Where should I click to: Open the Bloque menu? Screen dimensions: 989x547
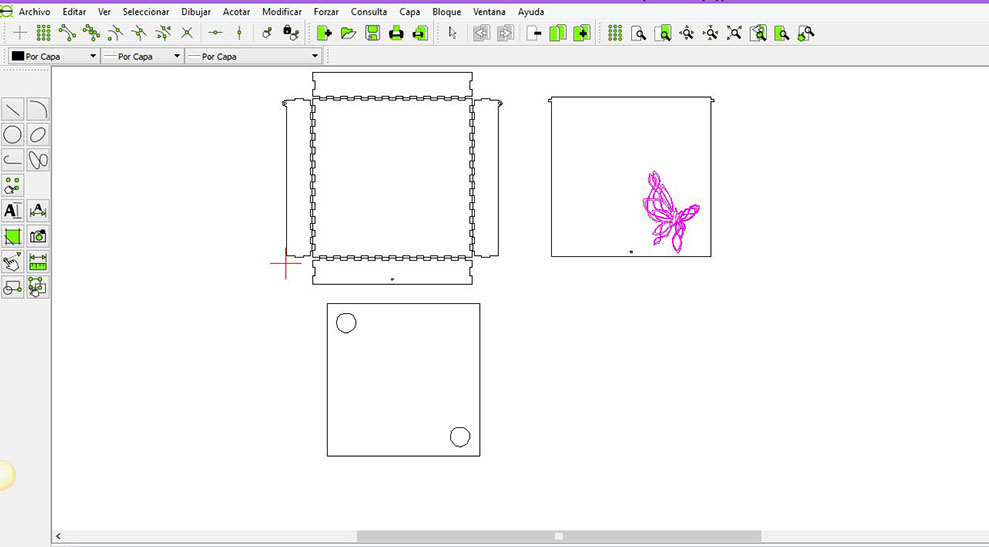(x=447, y=11)
